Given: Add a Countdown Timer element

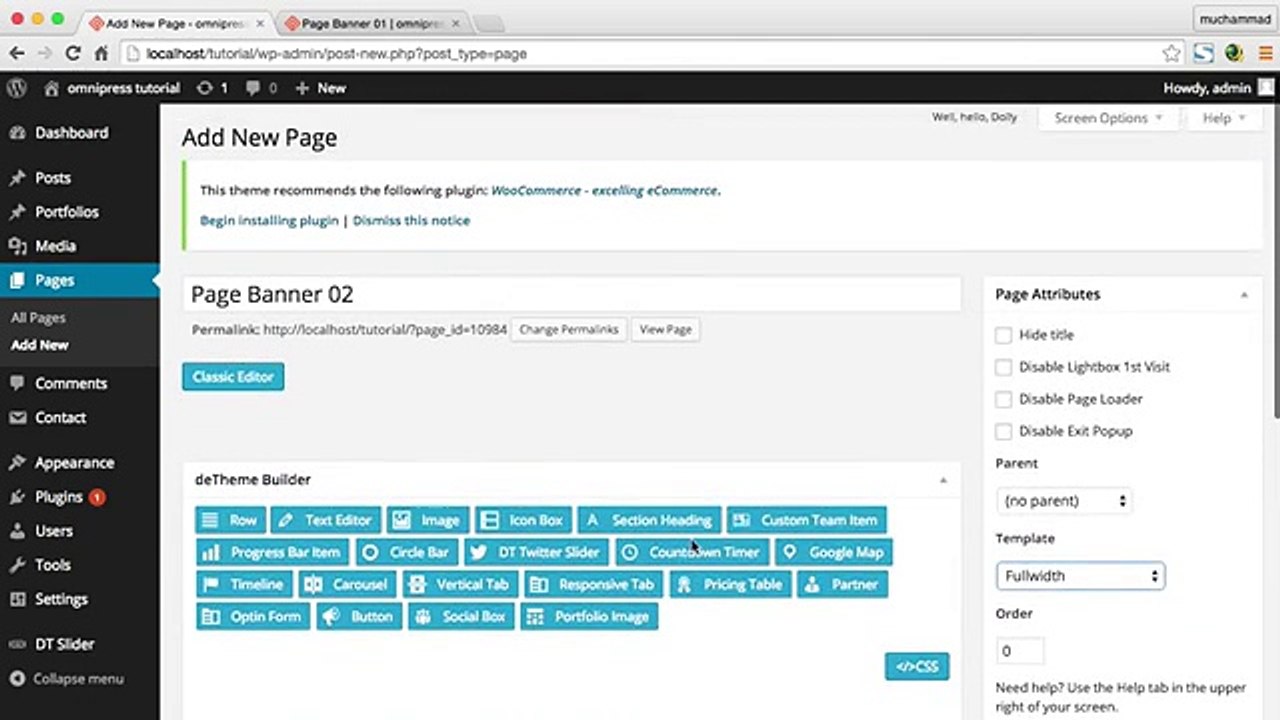Looking at the screenshot, I should (692, 552).
